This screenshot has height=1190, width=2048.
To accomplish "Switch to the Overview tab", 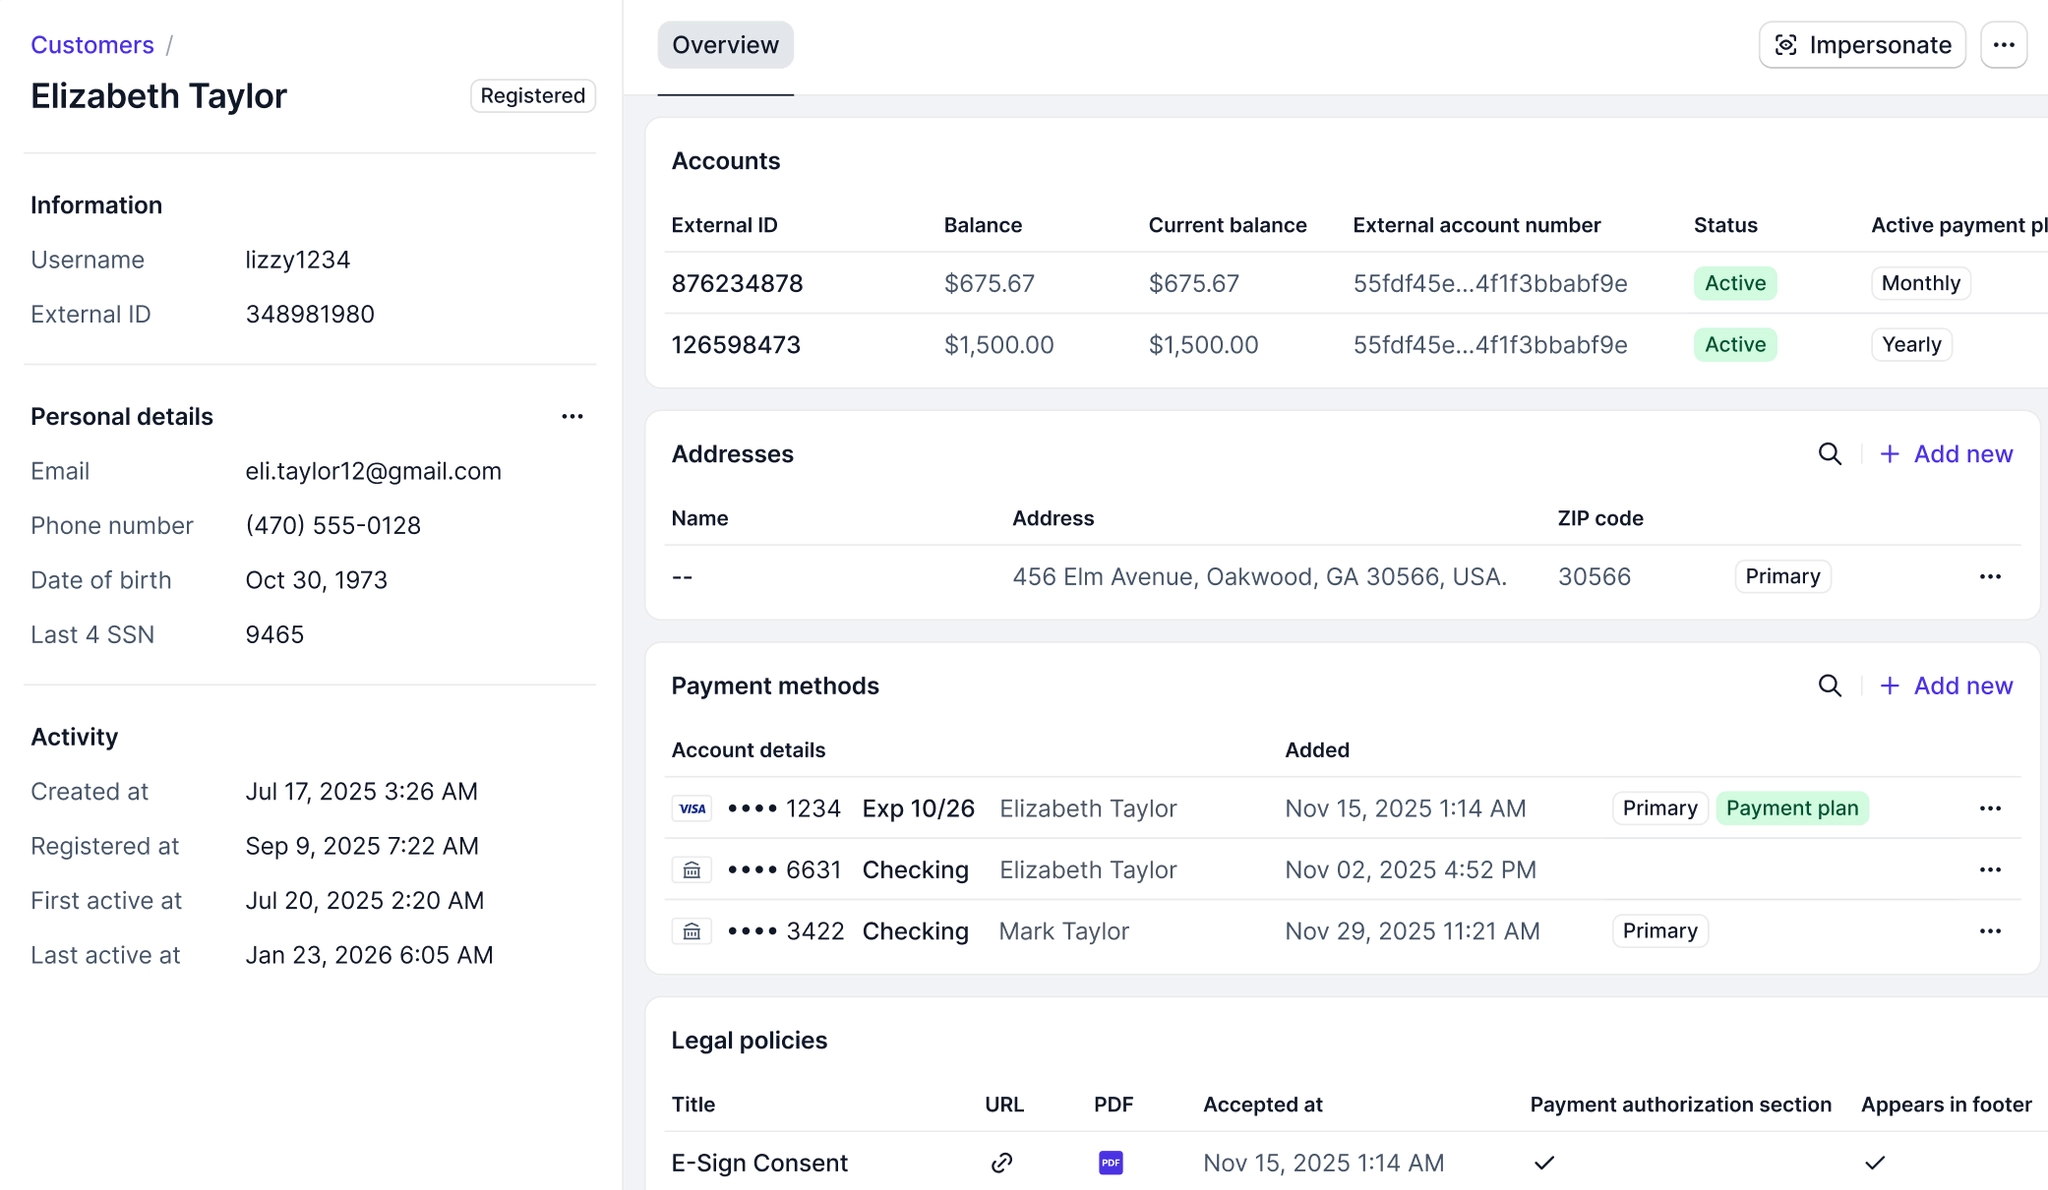I will pyautogui.click(x=725, y=45).
